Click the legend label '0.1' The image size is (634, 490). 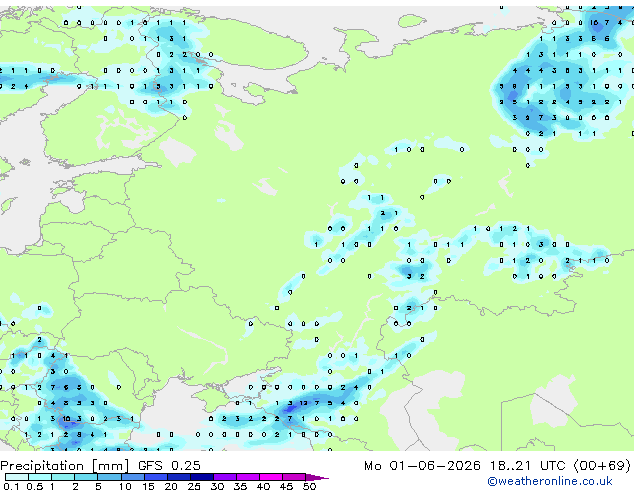[11, 486]
